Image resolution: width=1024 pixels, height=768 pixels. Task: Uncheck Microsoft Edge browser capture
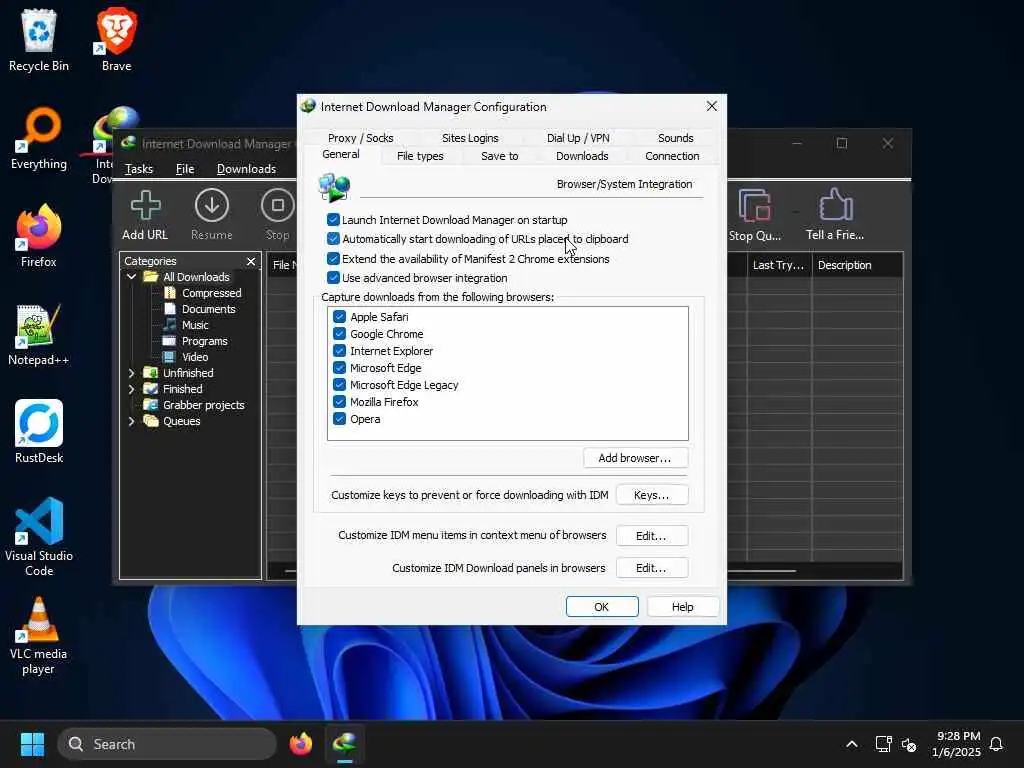(339, 368)
